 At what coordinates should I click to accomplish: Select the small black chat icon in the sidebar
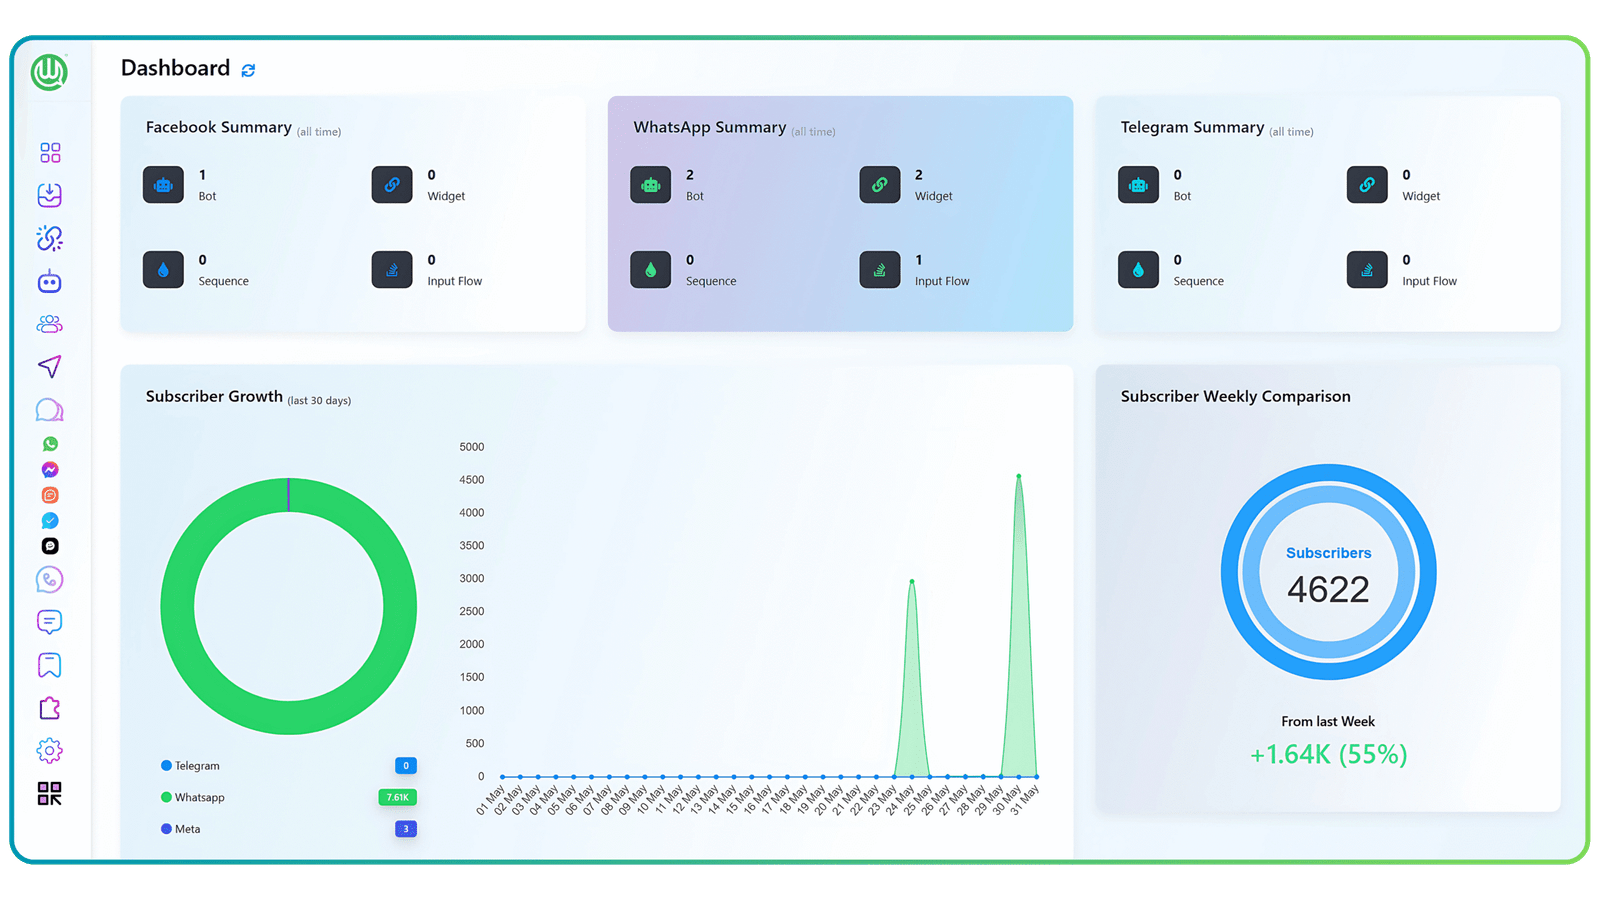coord(50,546)
